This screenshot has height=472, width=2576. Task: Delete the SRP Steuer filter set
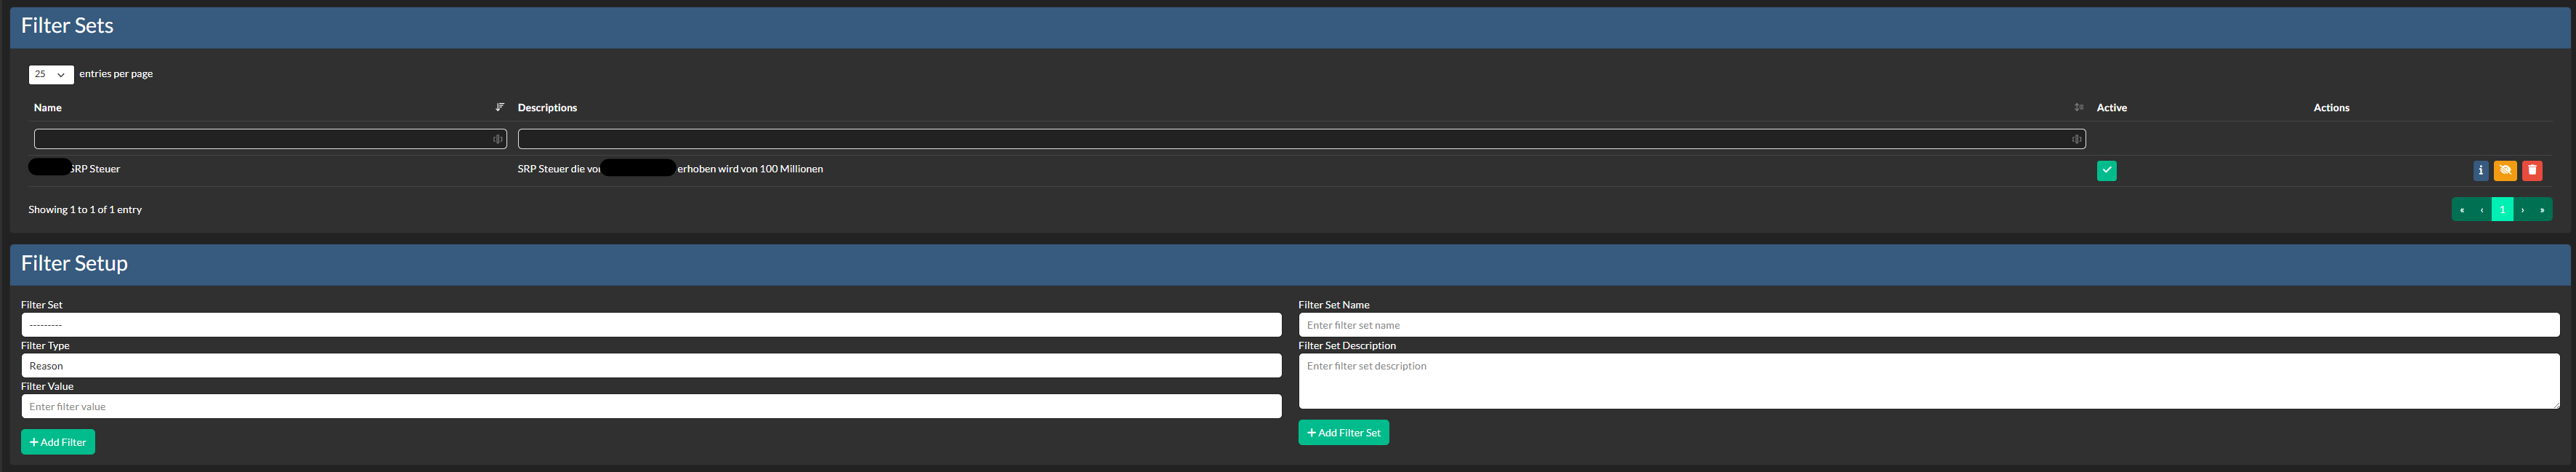click(x=2532, y=171)
